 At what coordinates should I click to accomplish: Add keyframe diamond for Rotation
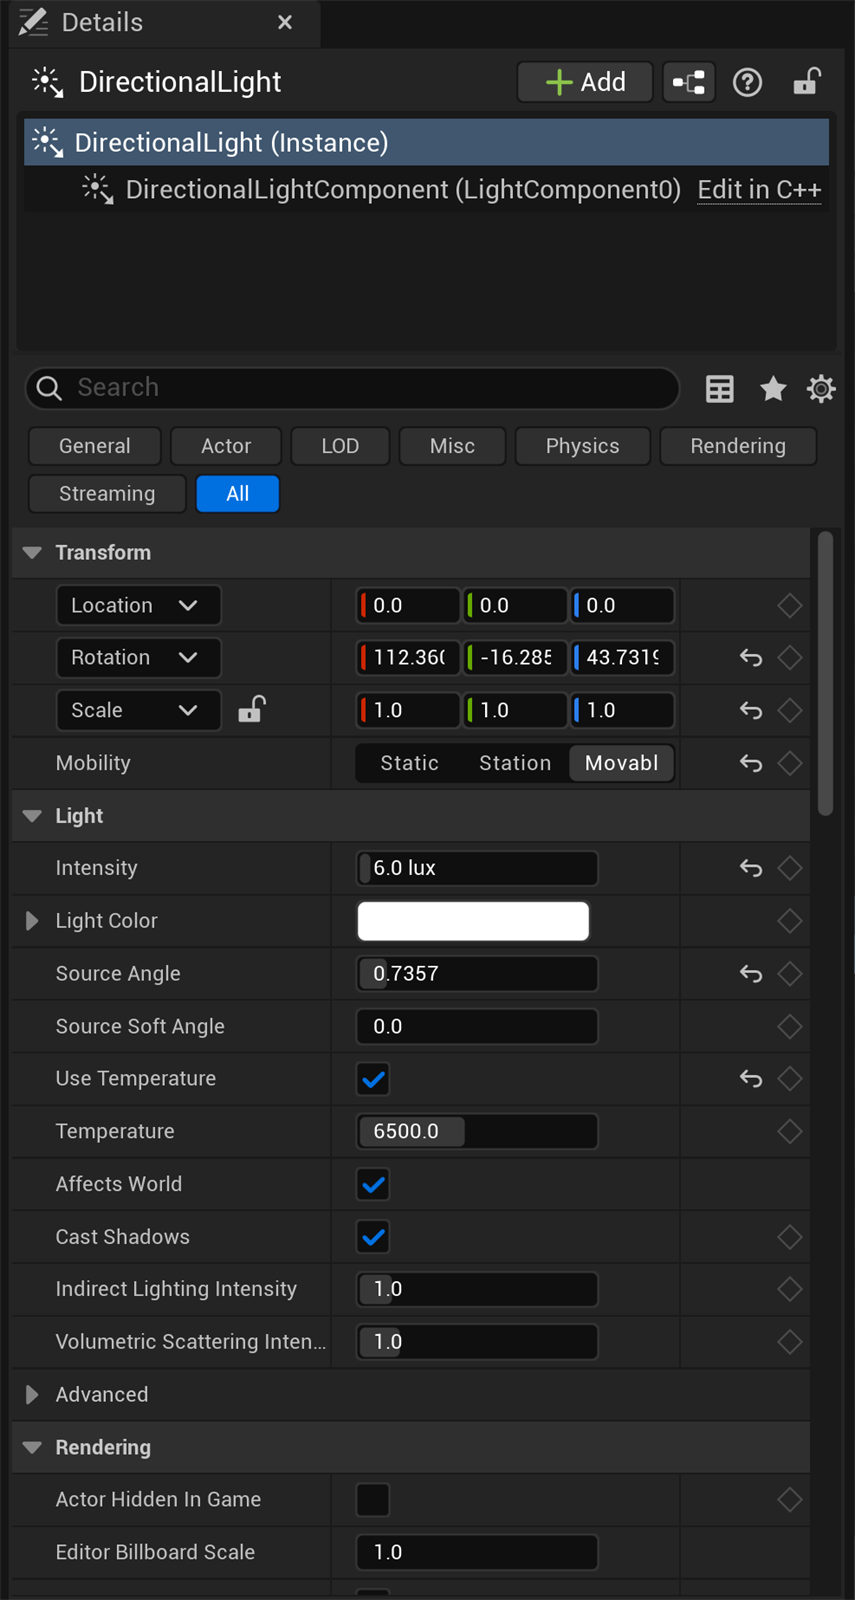[790, 658]
